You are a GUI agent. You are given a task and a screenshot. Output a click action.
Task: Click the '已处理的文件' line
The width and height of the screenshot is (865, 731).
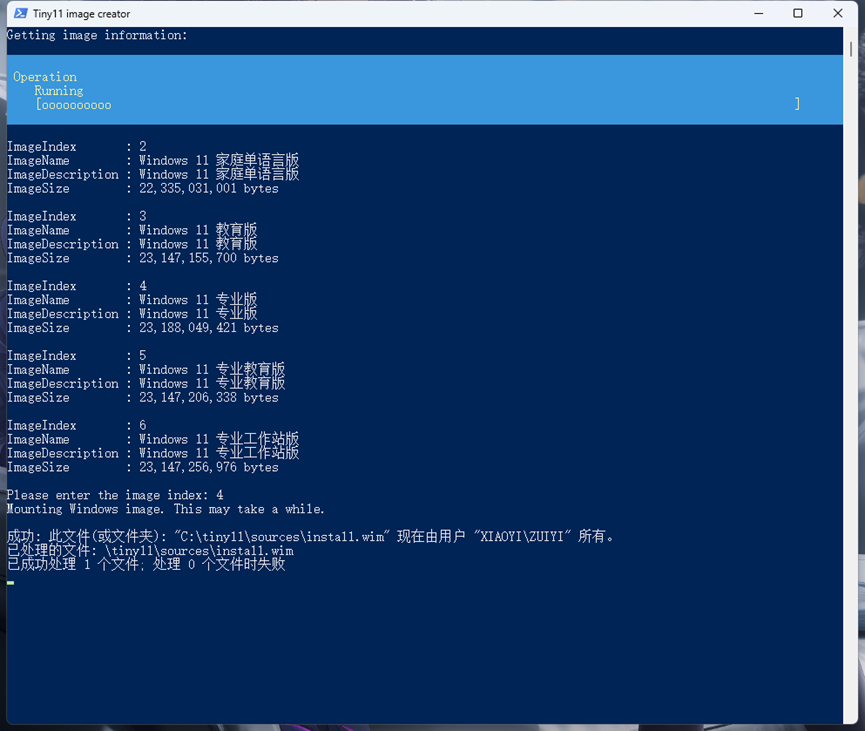click(x=150, y=551)
